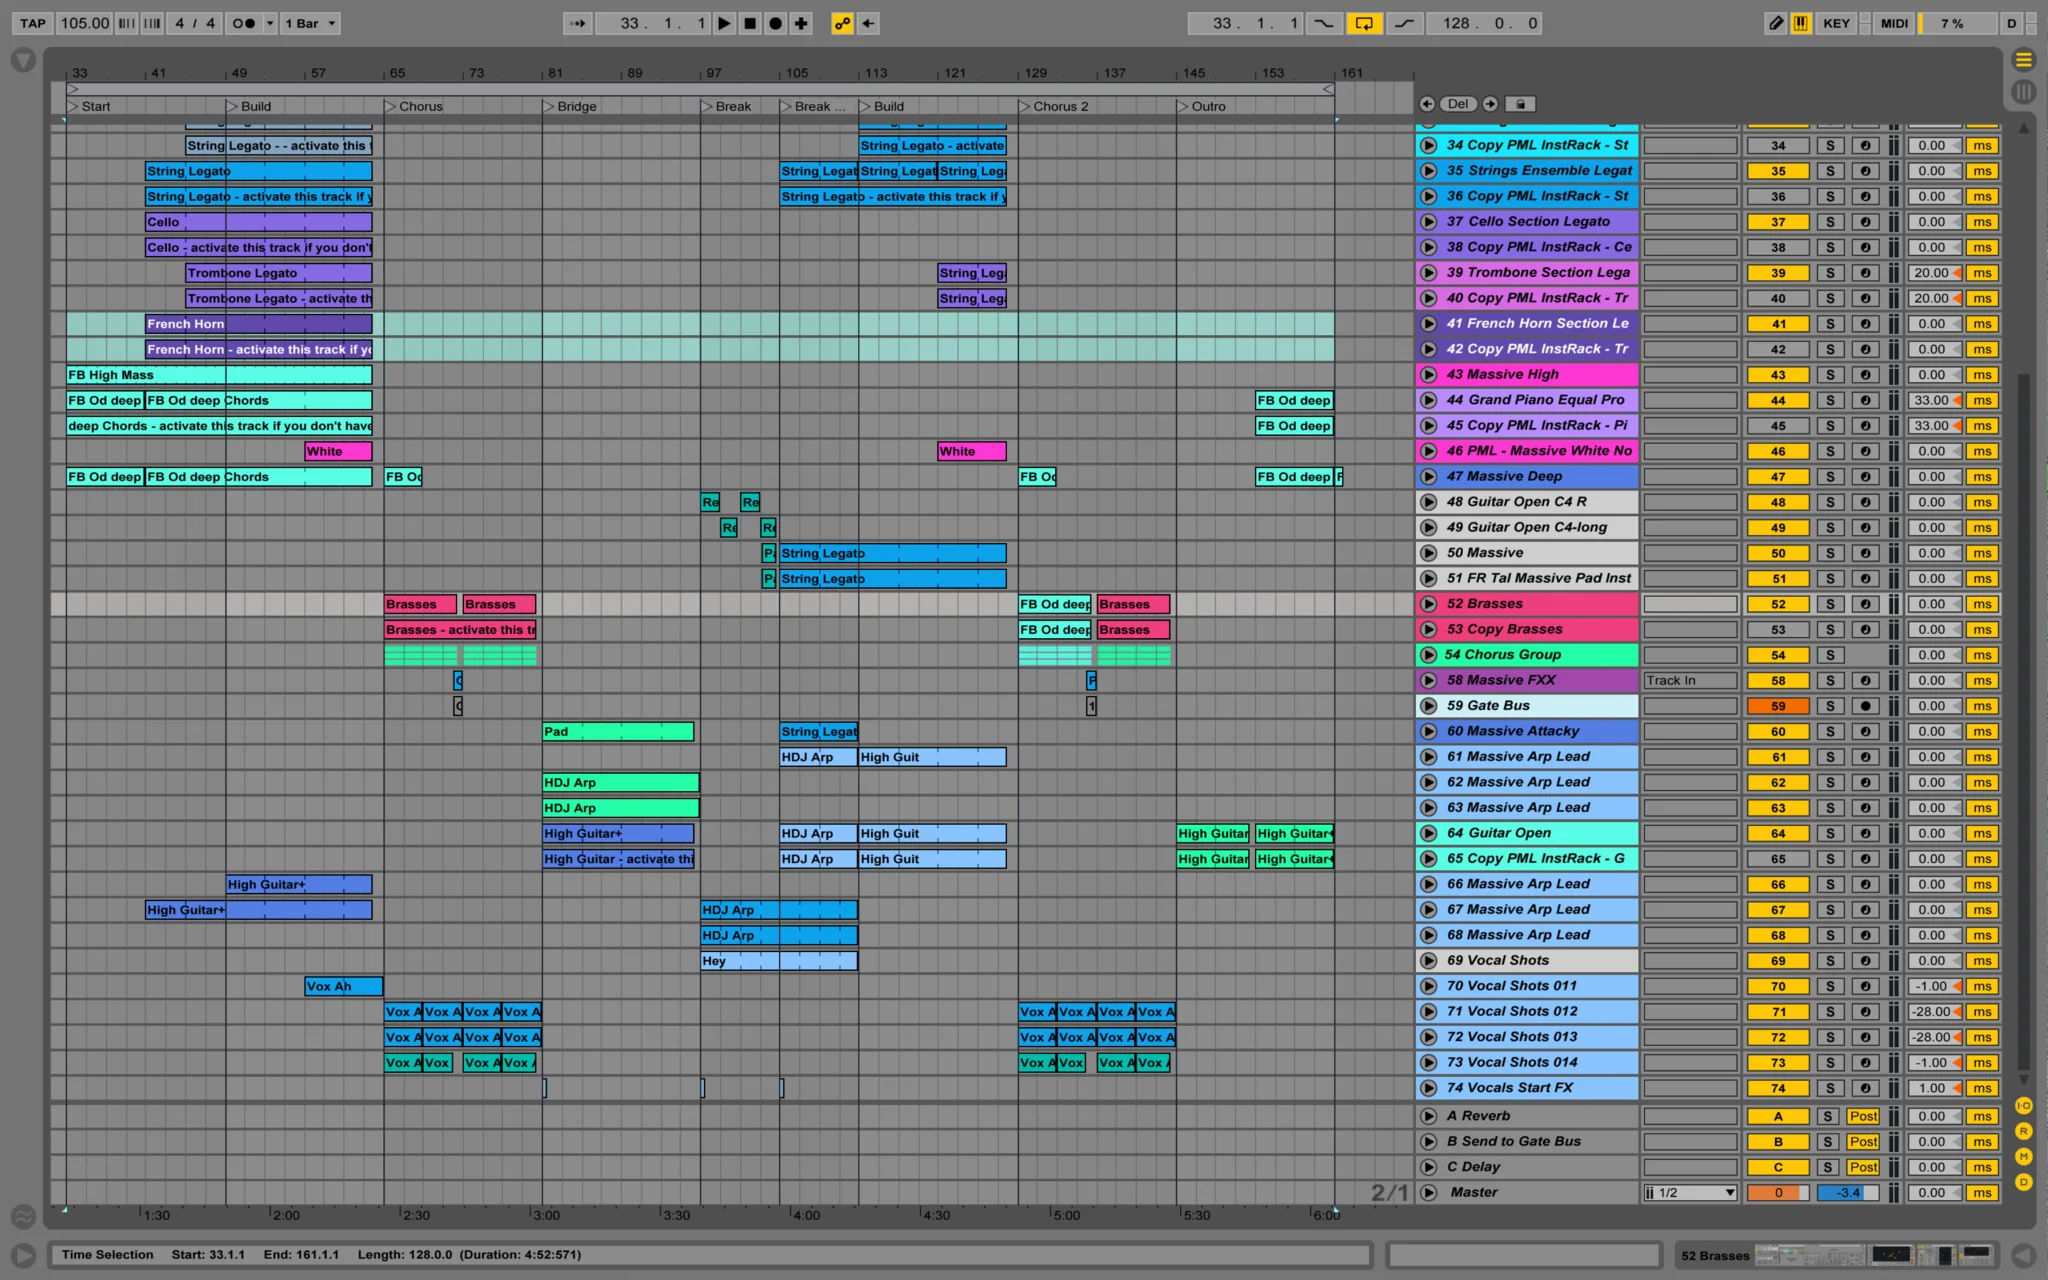Arm track 61 Massive Arp Lead
The height and width of the screenshot is (1280, 2048).
click(1865, 757)
